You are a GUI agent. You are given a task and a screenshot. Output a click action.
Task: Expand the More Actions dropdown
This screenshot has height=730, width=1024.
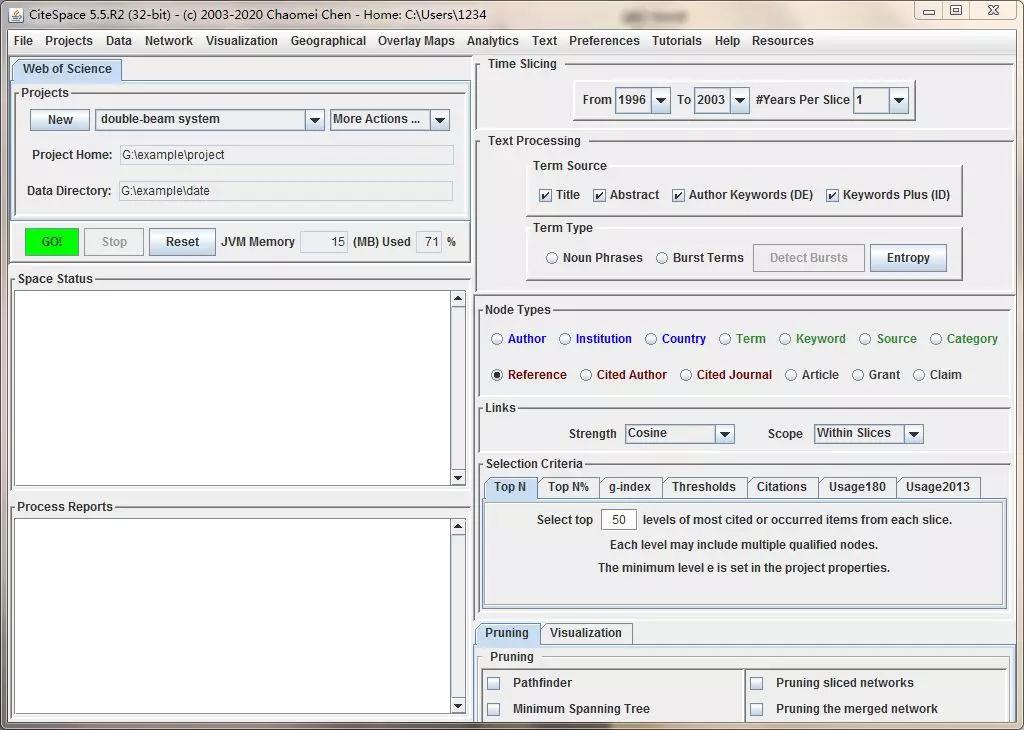click(440, 119)
